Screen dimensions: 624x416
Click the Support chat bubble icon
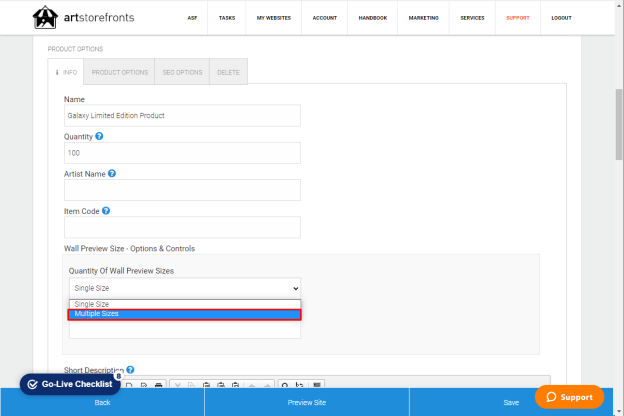[551, 397]
